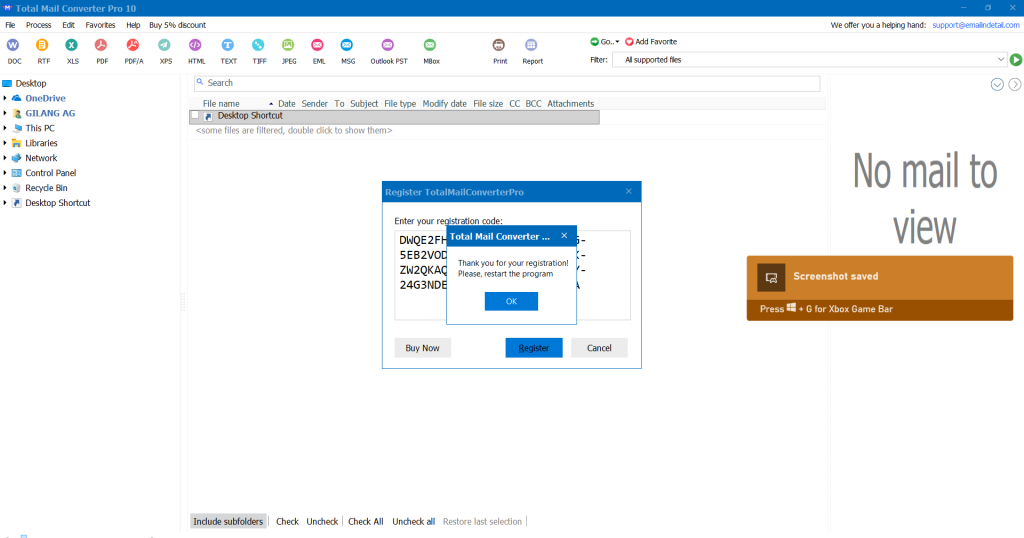This screenshot has width=1024, height=538.
Task: Click the Buy Now button
Action: (423, 348)
